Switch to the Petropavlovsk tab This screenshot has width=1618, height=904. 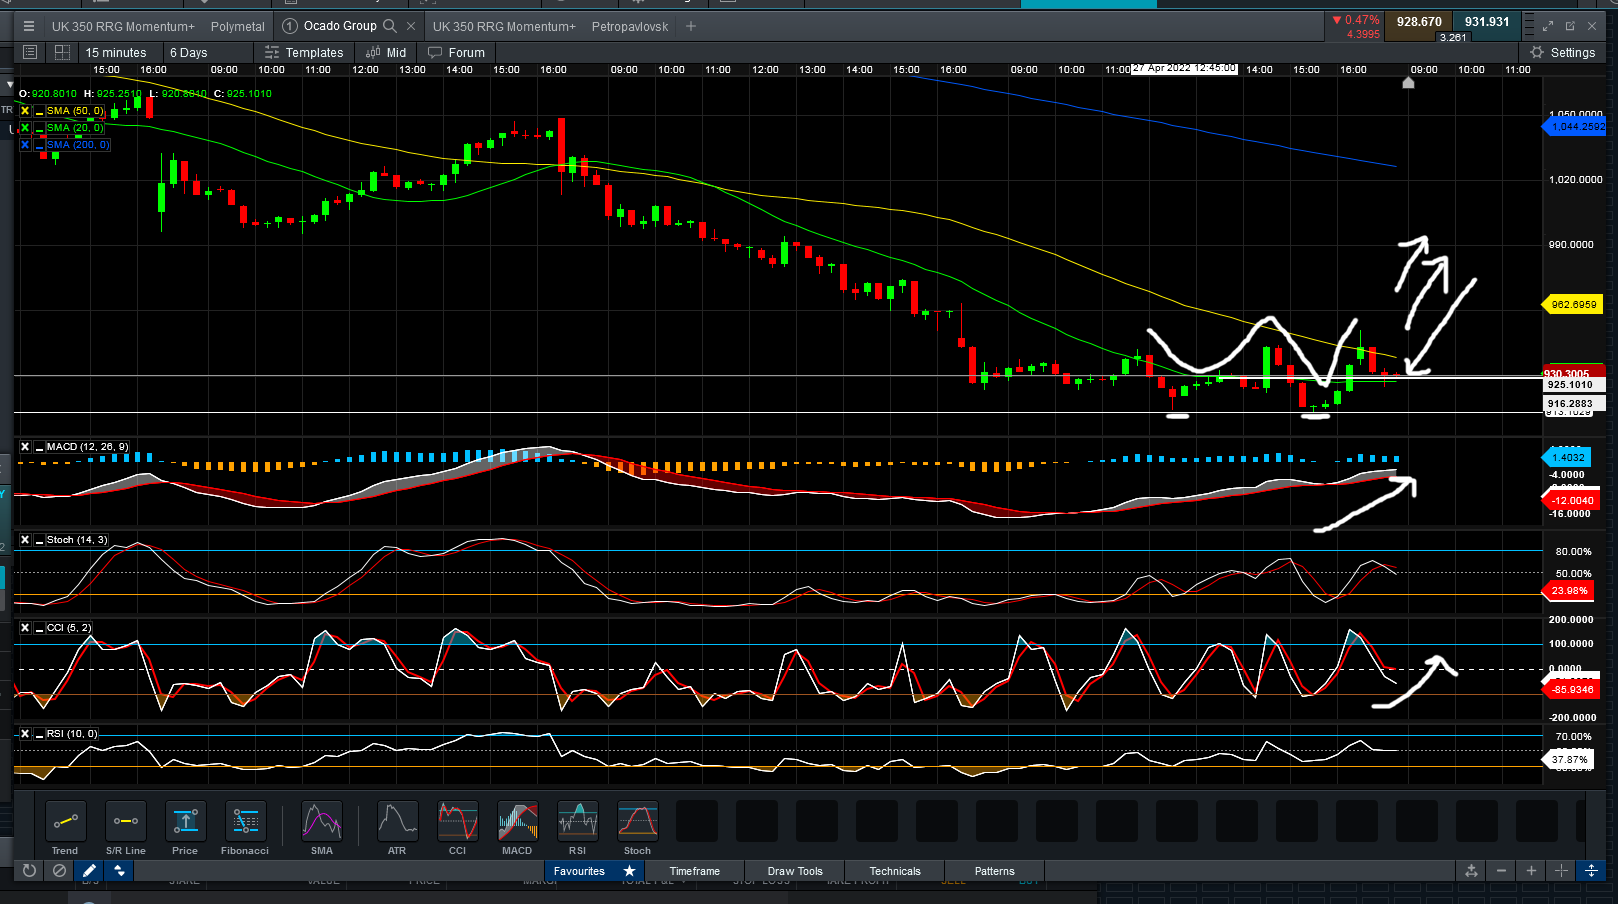[x=630, y=27]
